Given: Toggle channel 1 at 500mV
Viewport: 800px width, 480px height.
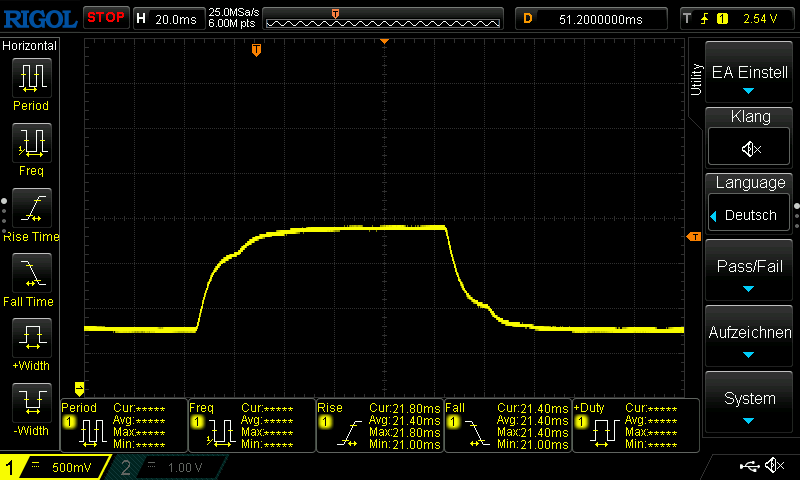Looking at the screenshot, I should [x=54, y=467].
